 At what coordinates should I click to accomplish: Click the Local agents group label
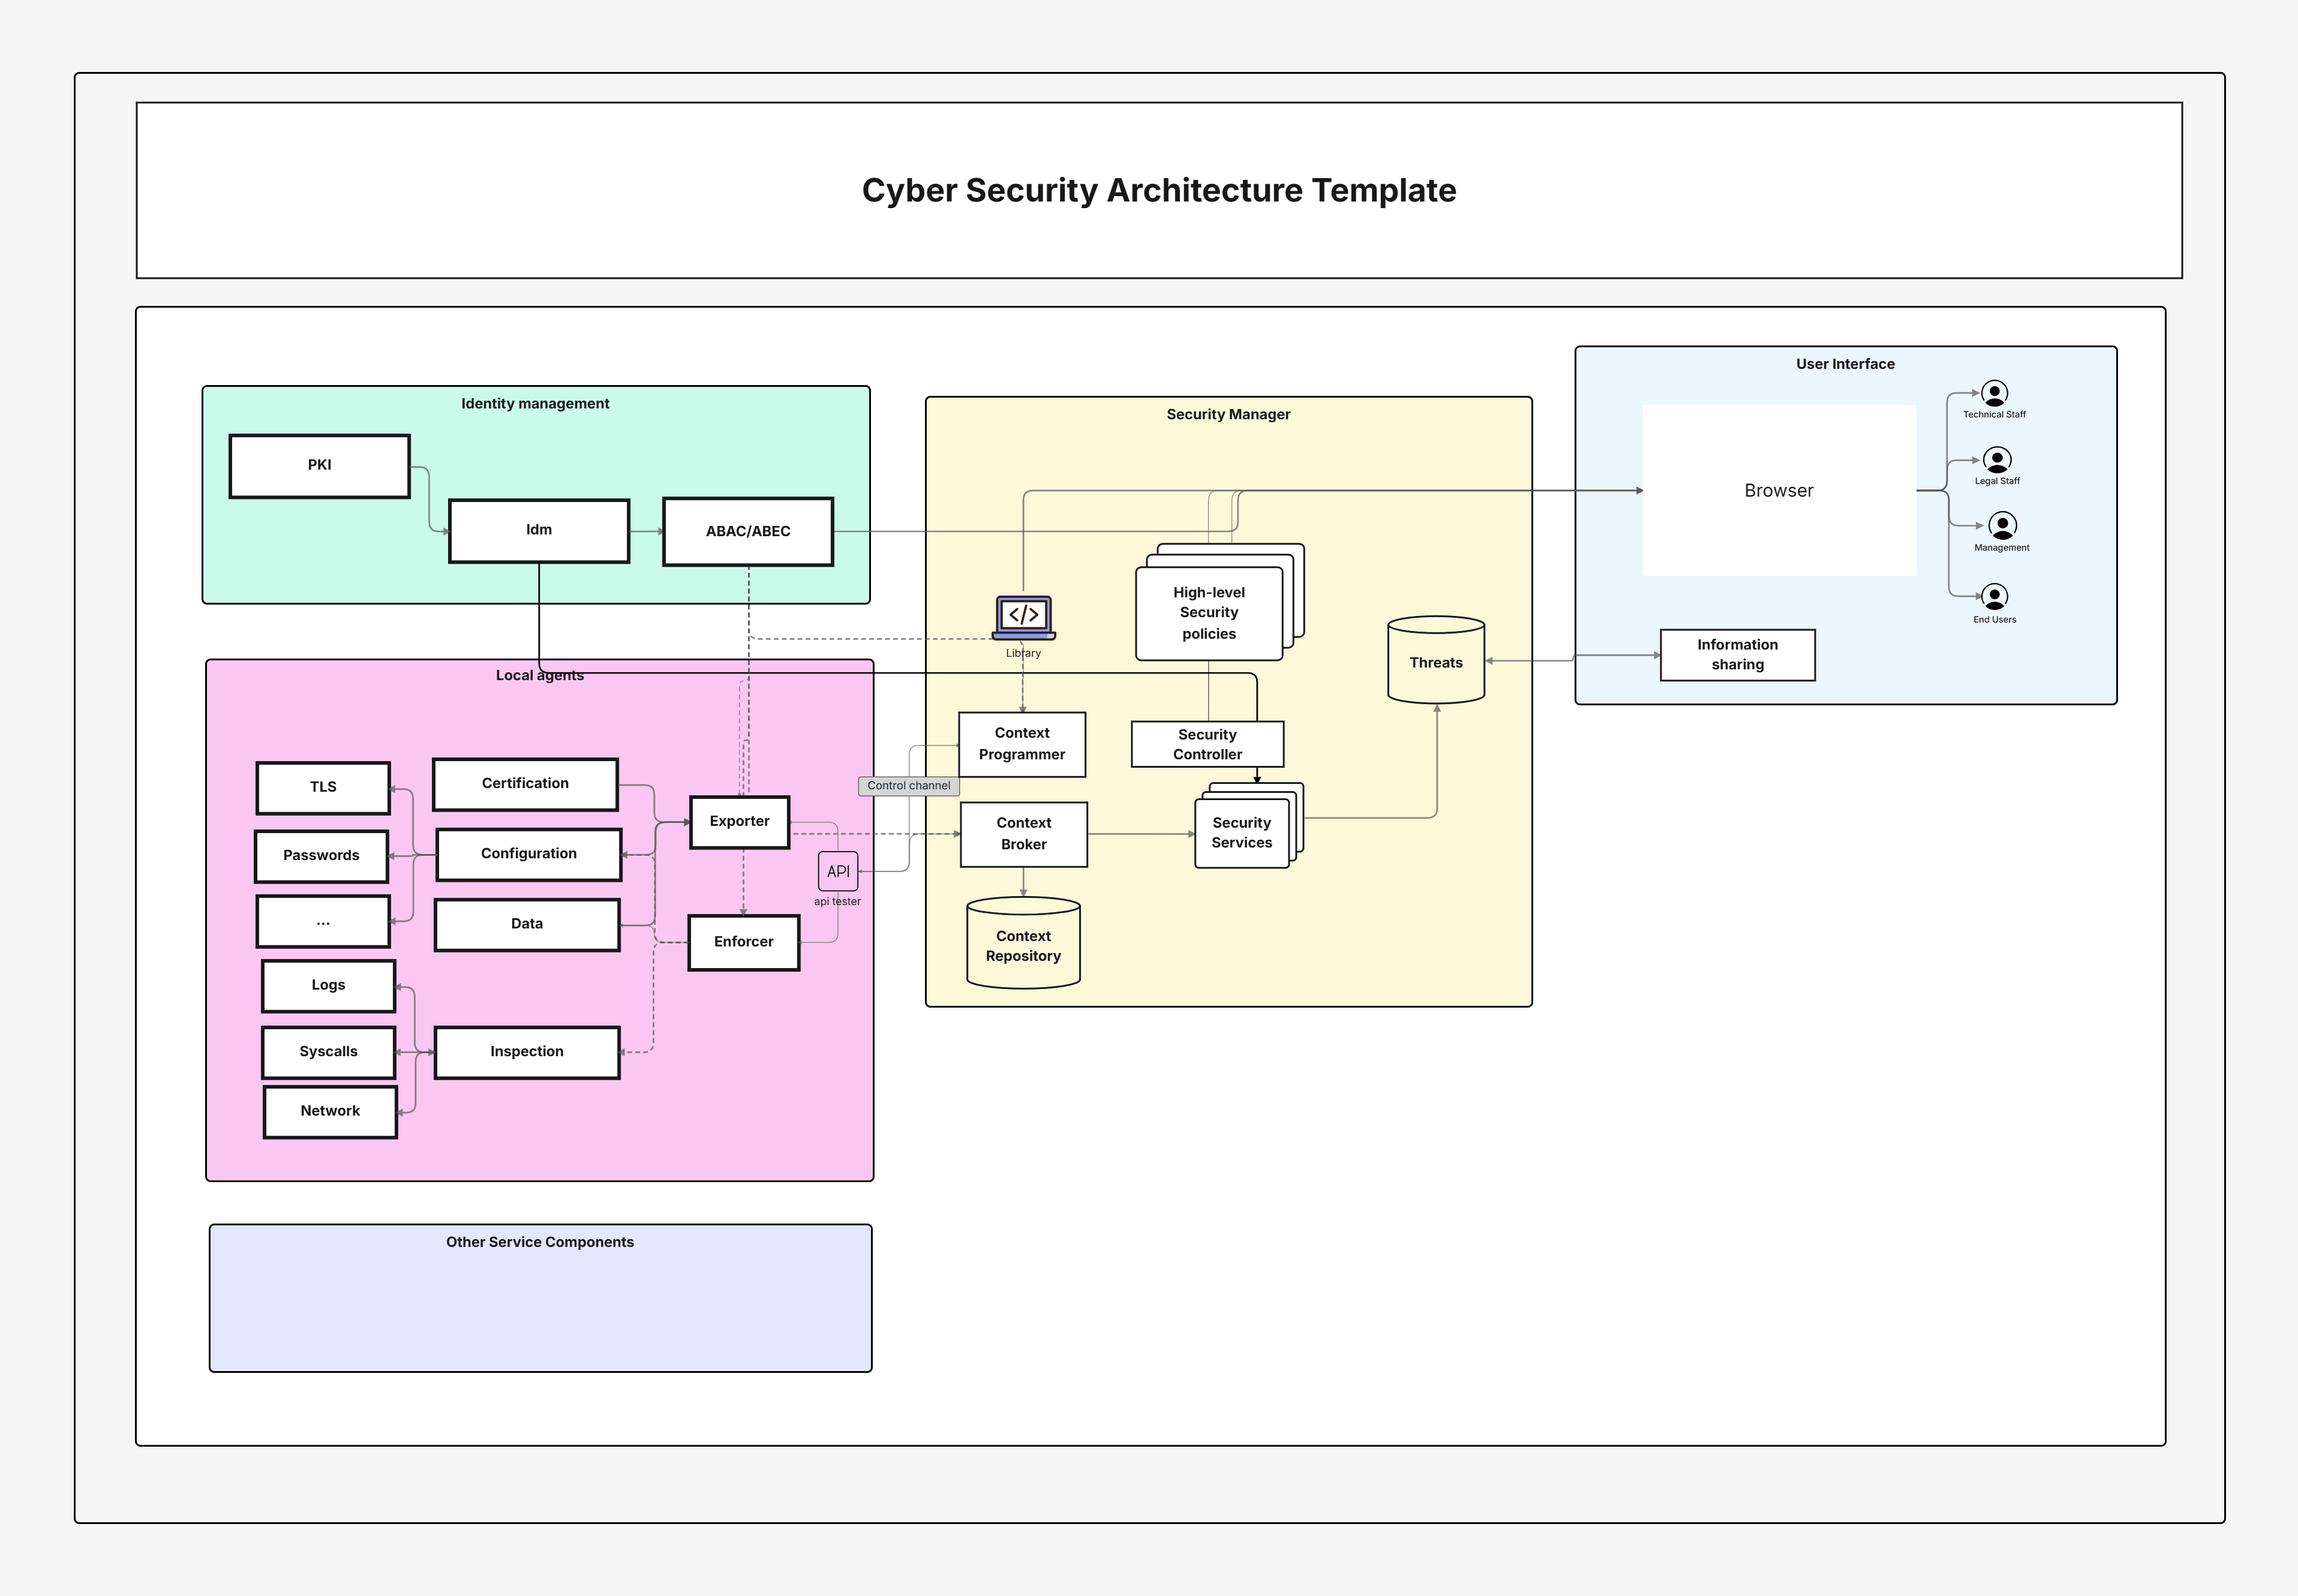tap(540, 675)
